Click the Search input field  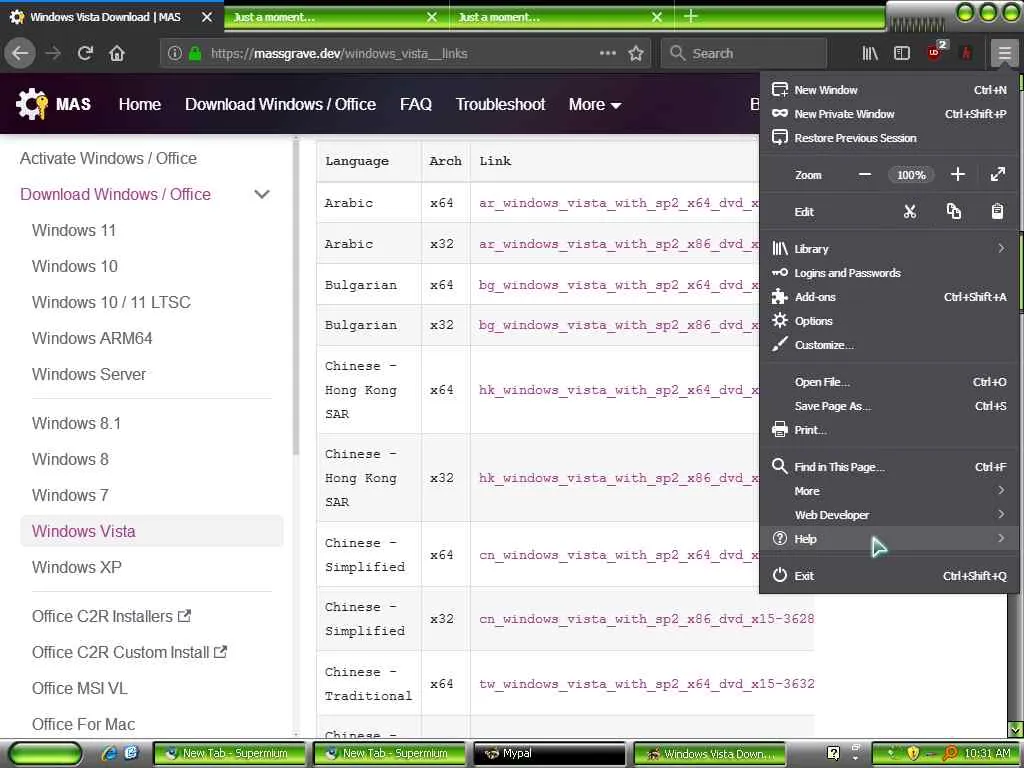pos(744,53)
